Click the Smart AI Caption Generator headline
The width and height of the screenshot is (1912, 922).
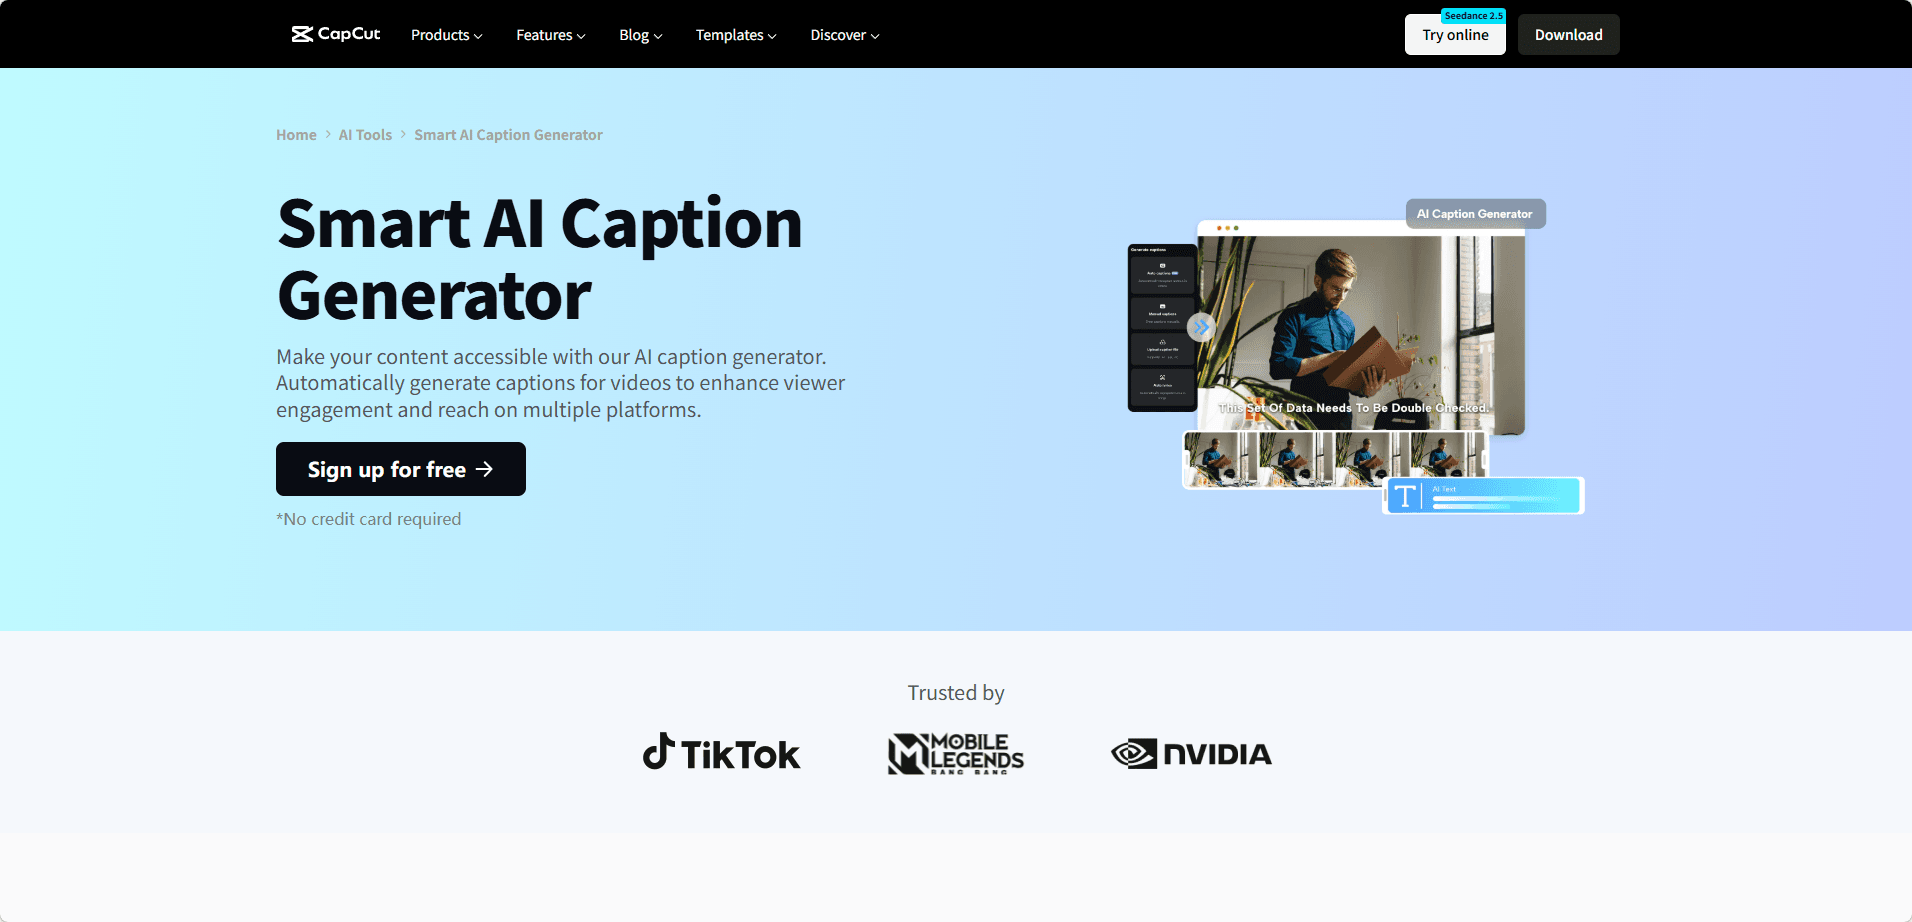(540, 259)
